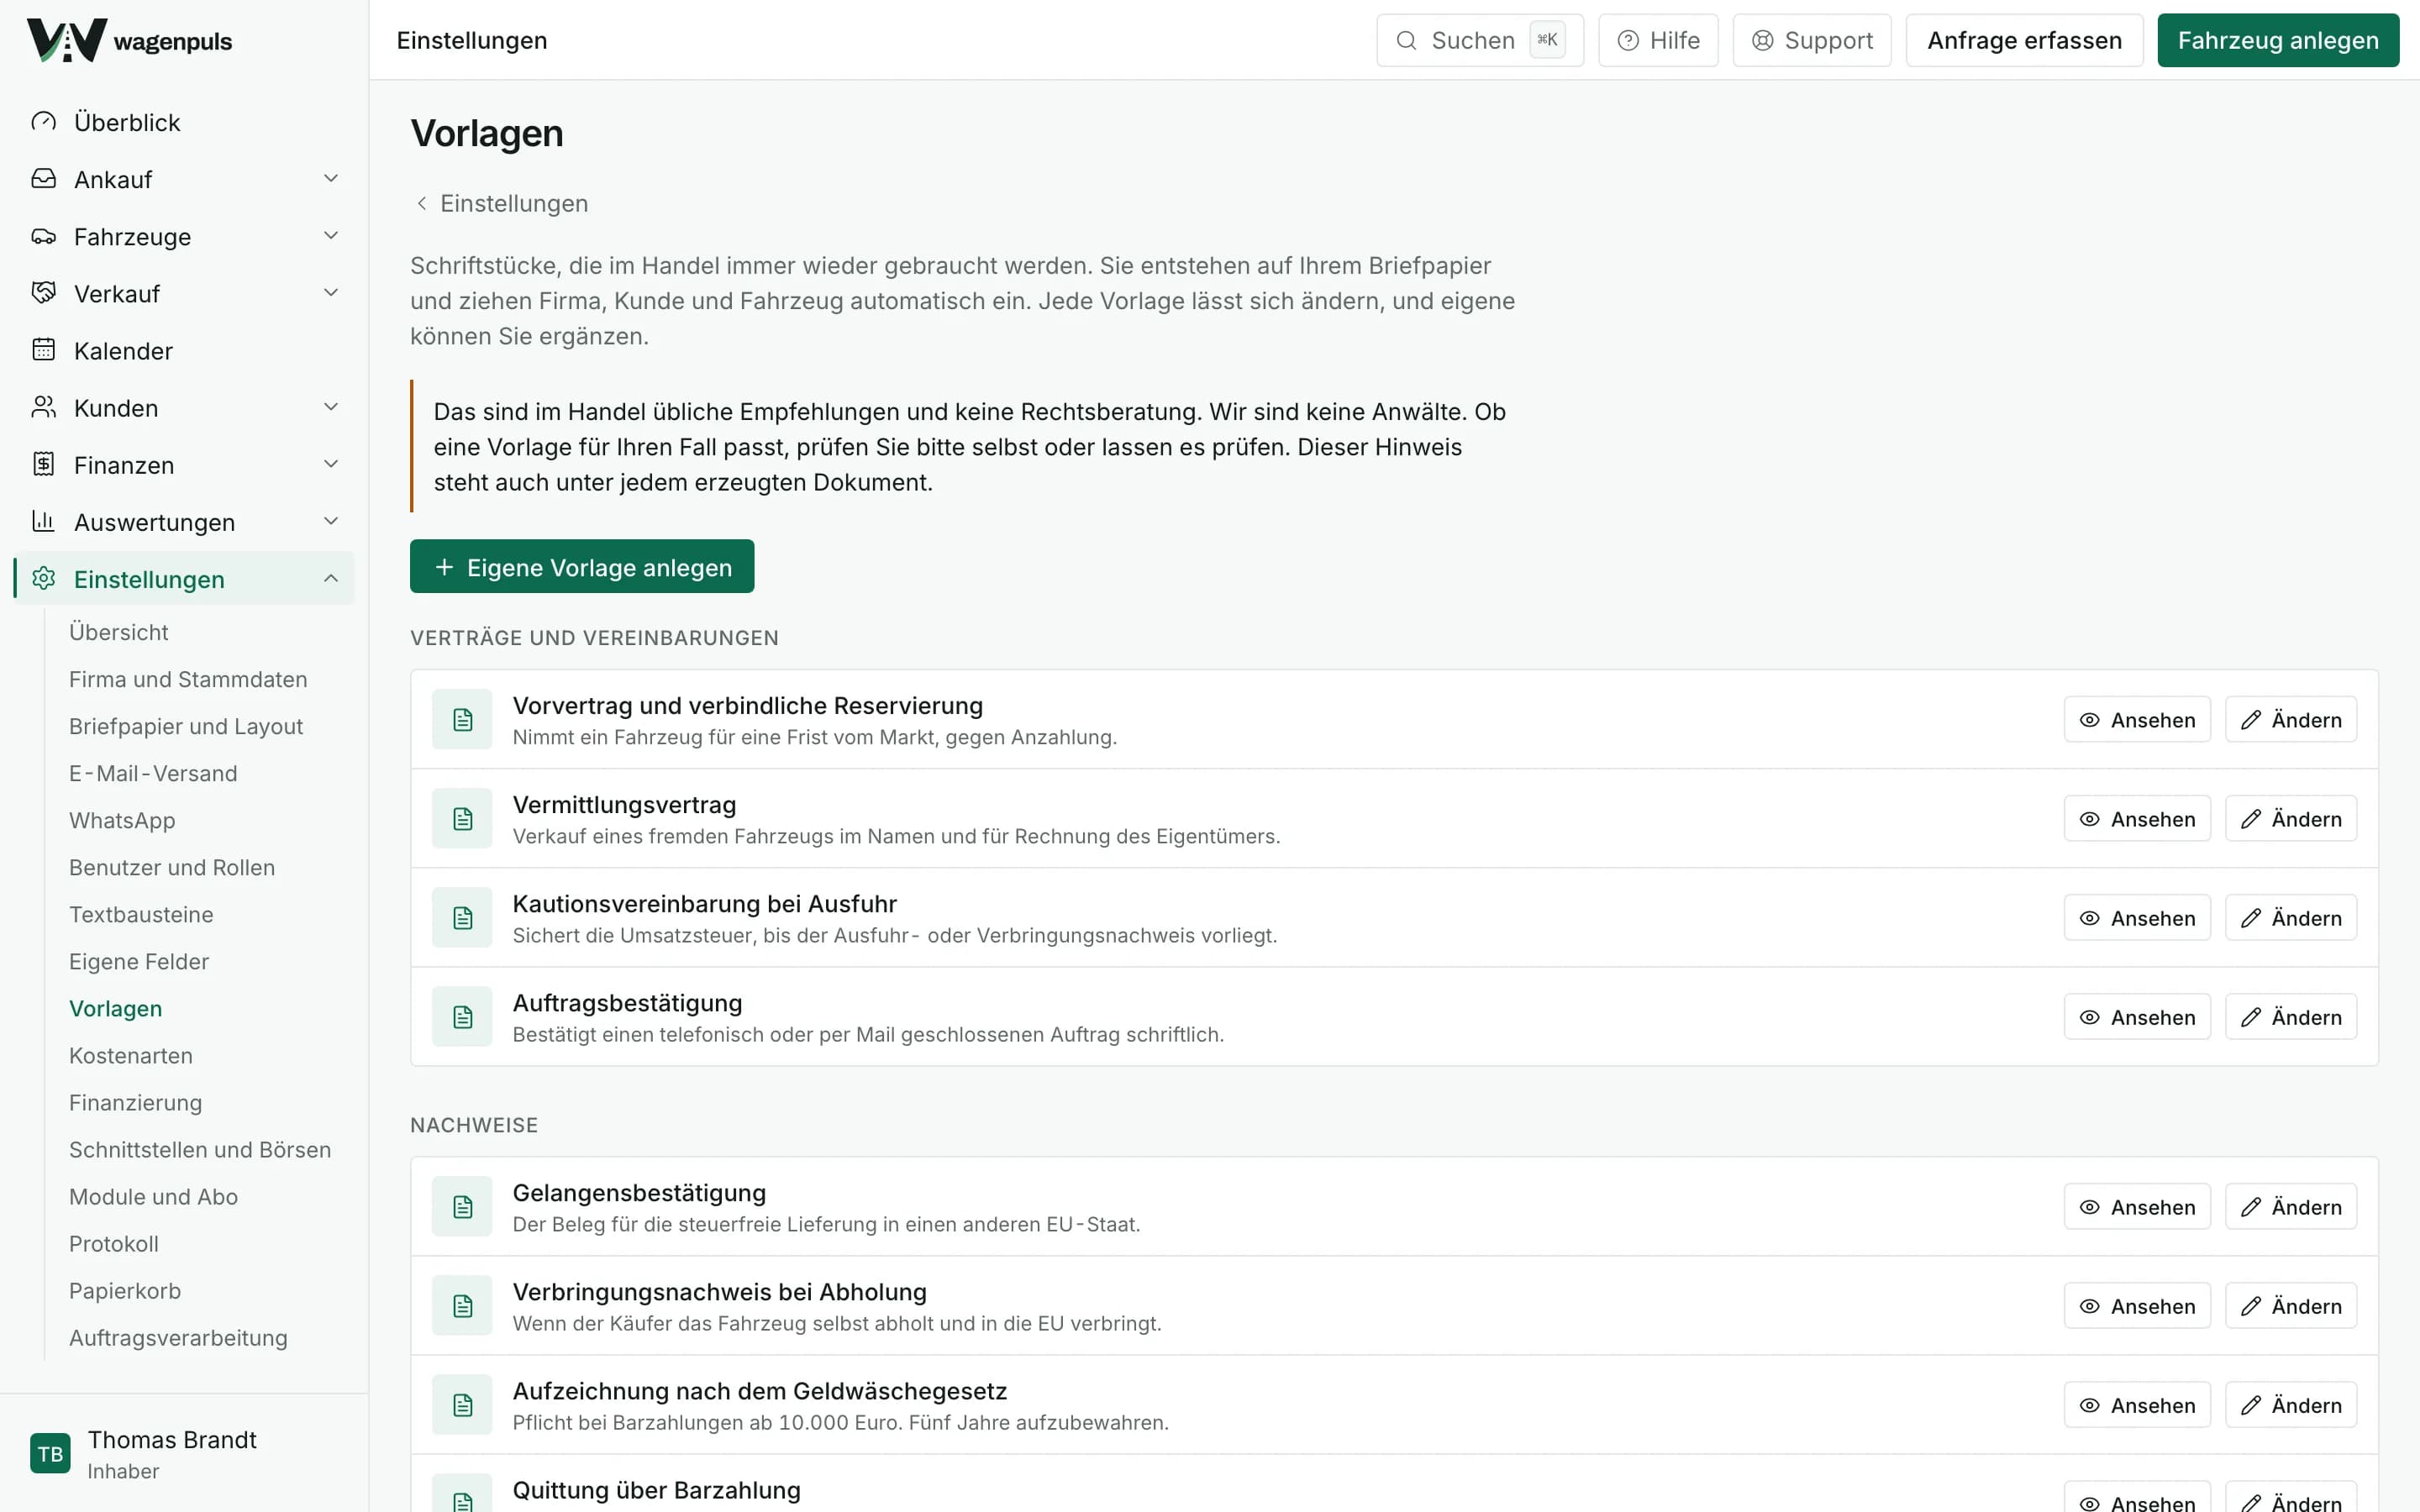Expand the Kunden chevron

[x=331, y=406]
